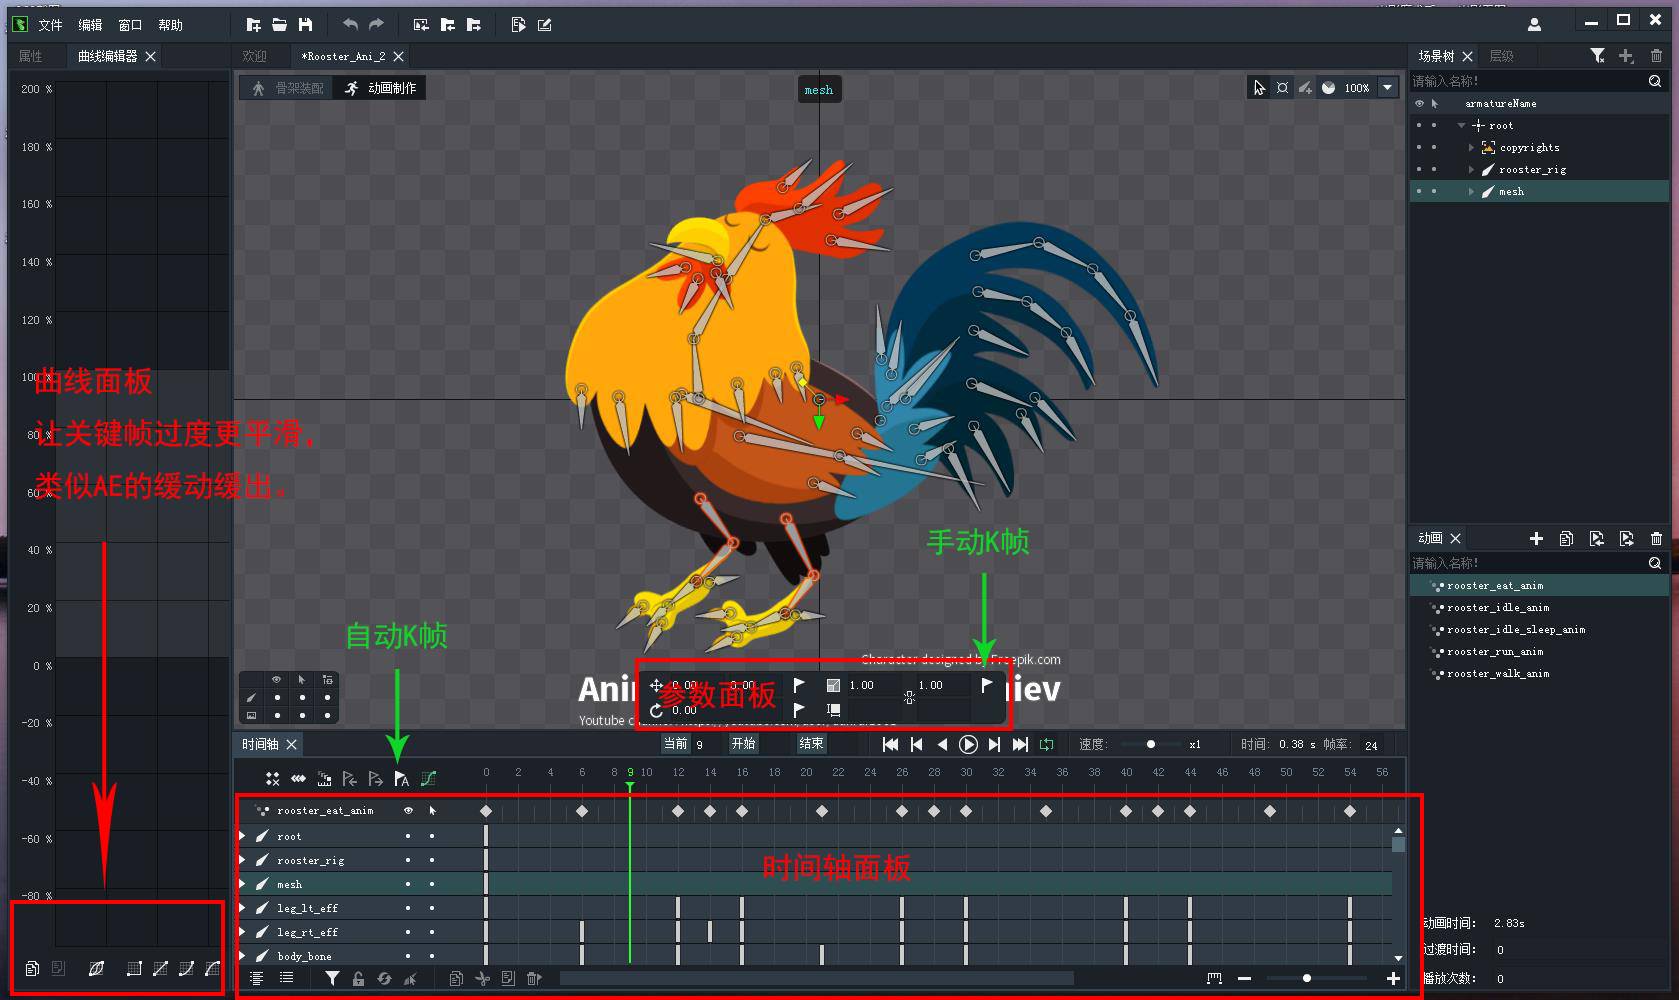Viewport: 1679px width, 1000px height.
Task: Click the lock icon in timeline bottom bar
Action: click(358, 978)
